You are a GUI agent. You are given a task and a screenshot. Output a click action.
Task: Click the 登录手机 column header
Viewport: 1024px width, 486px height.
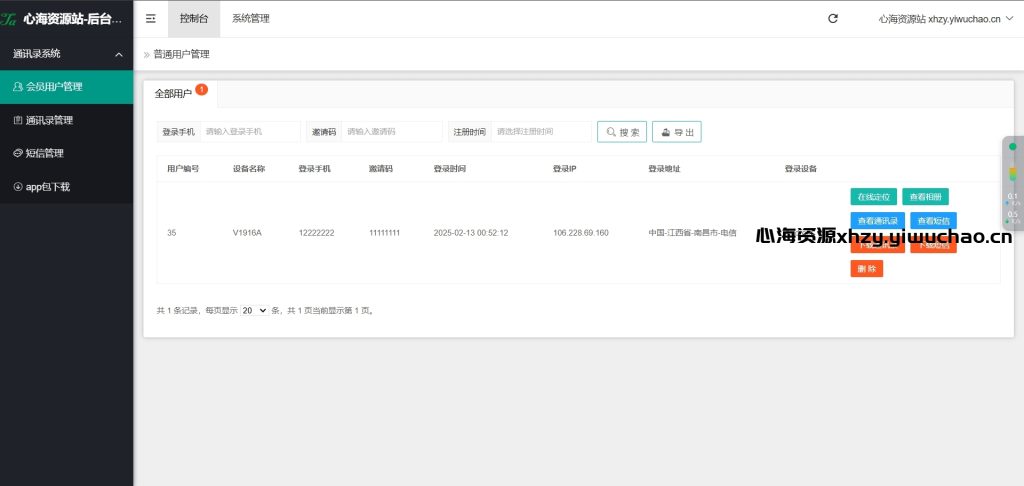click(x=315, y=169)
